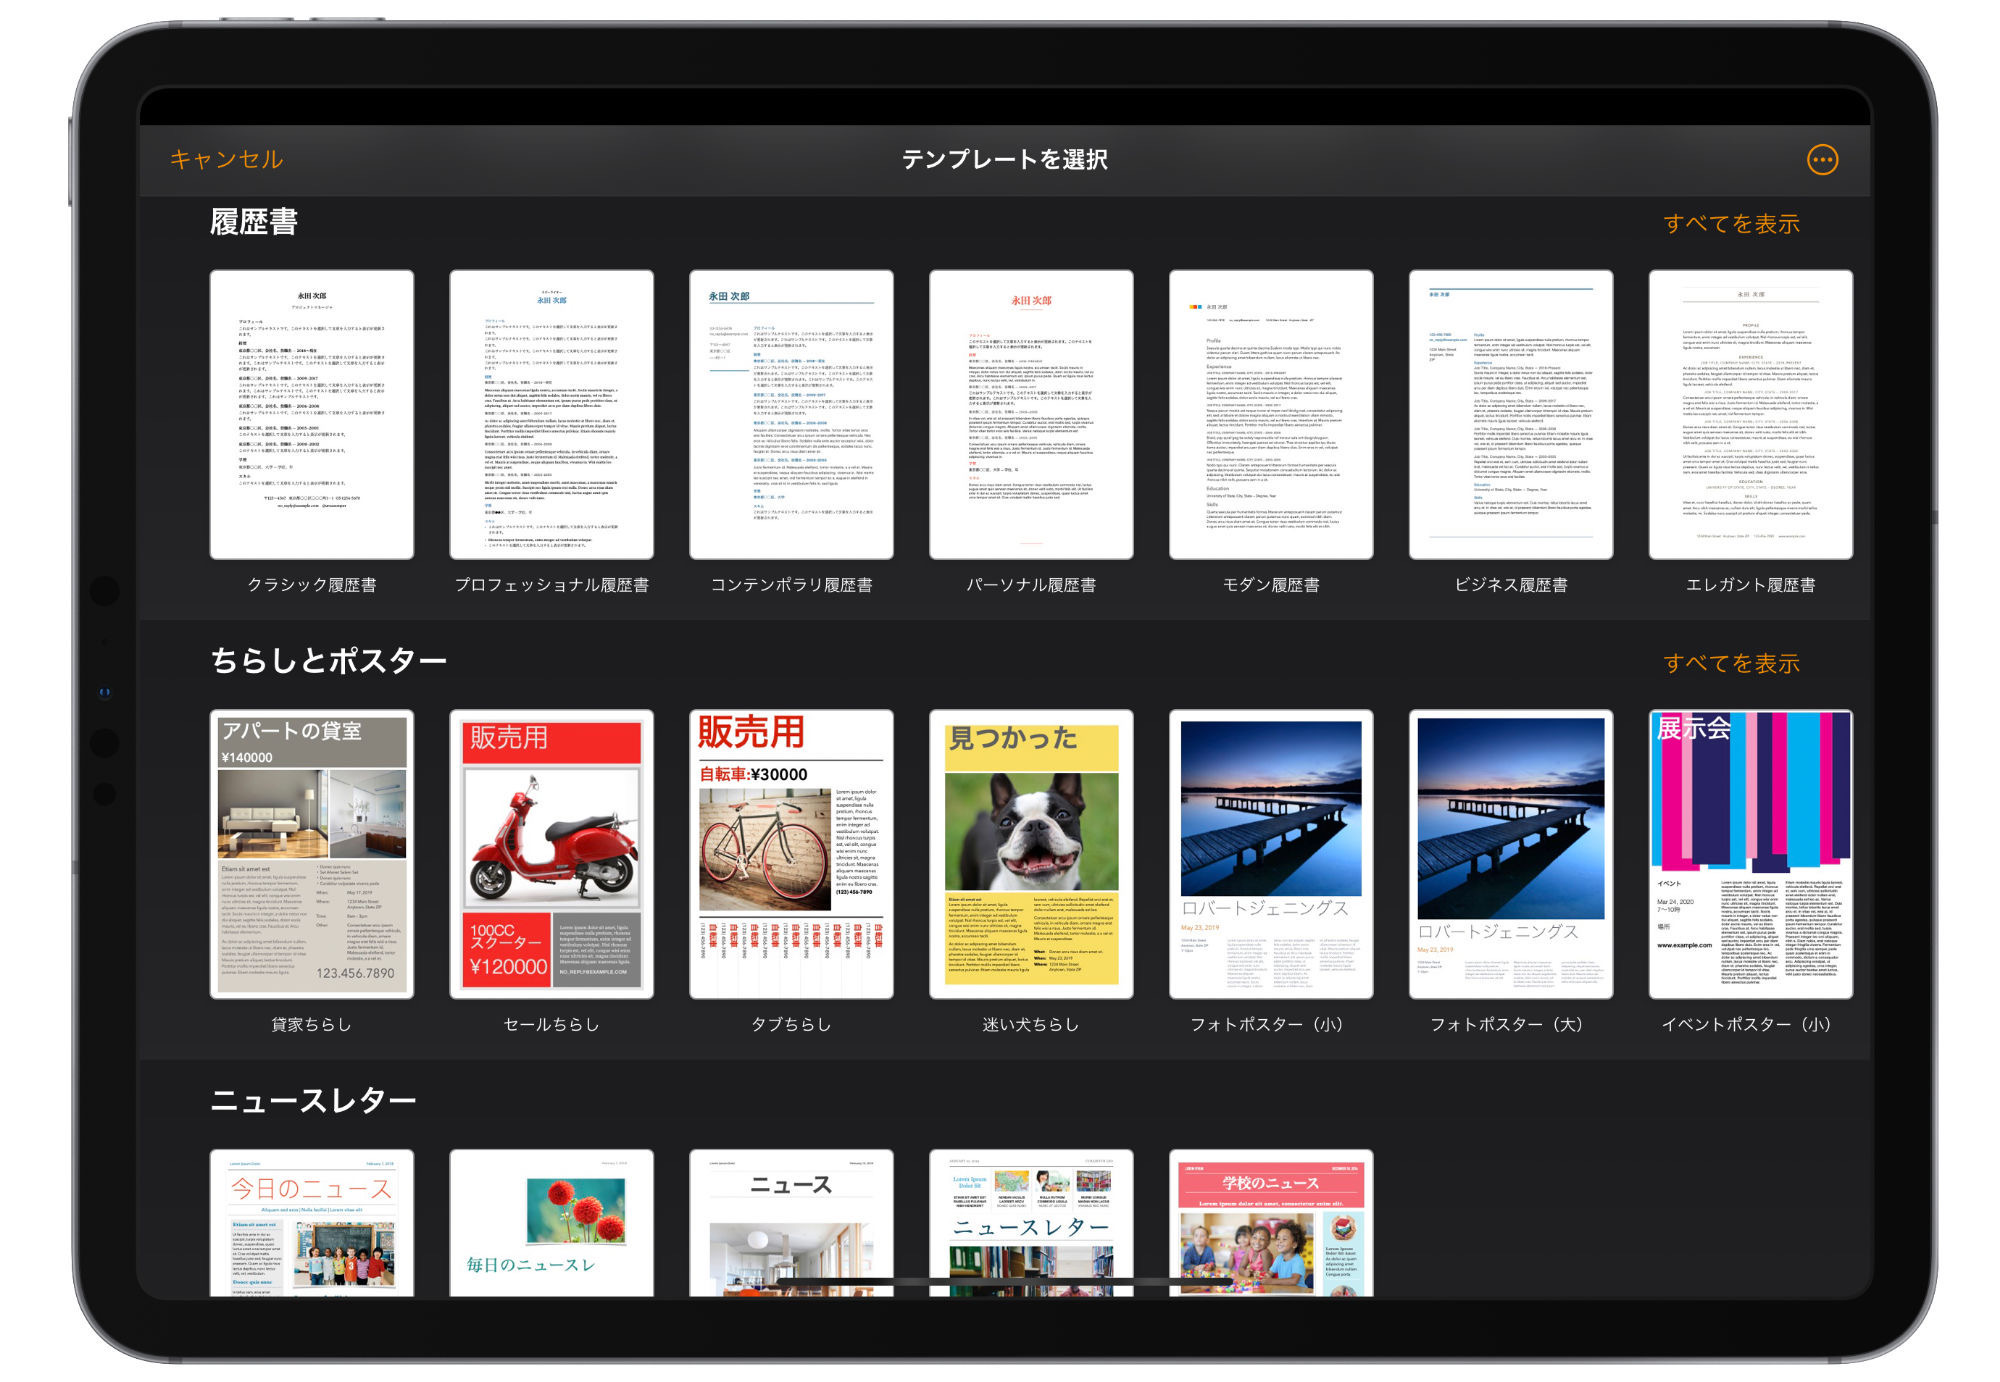Viewport: 2000px width, 1382px height.
Task: Select the フォトポスター（大）template
Action: pyautogui.click(x=1510, y=854)
